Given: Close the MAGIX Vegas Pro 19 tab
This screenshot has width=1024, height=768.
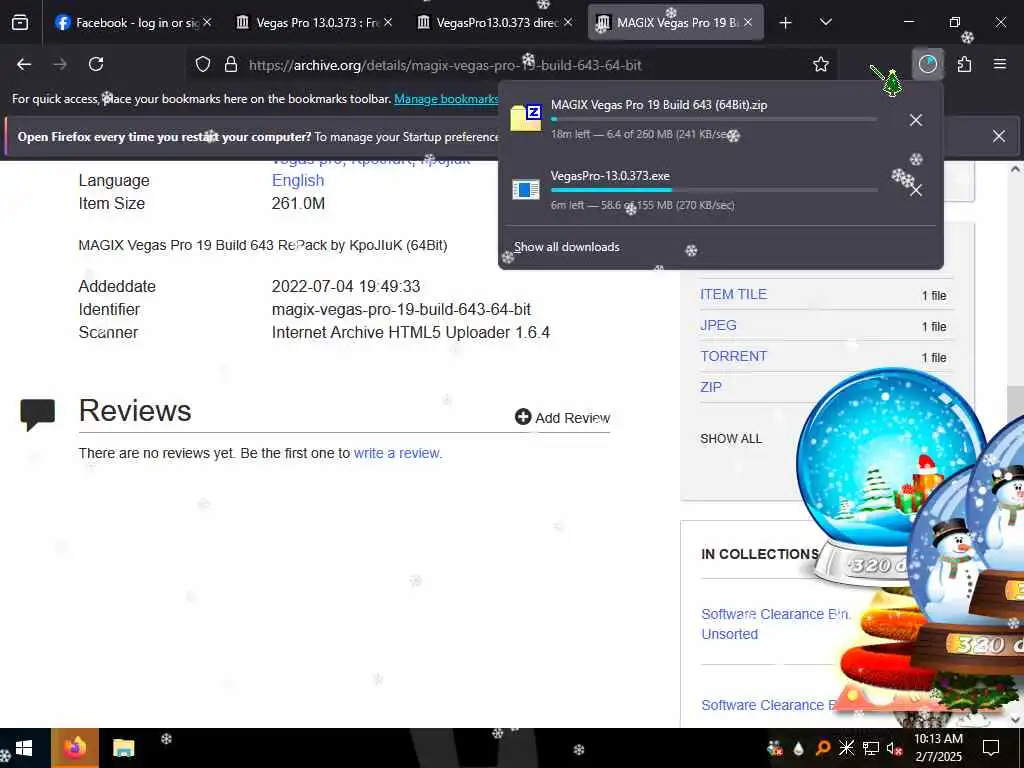Looking at the screenshot, I should pyautogui.click(x=748, y=22).
